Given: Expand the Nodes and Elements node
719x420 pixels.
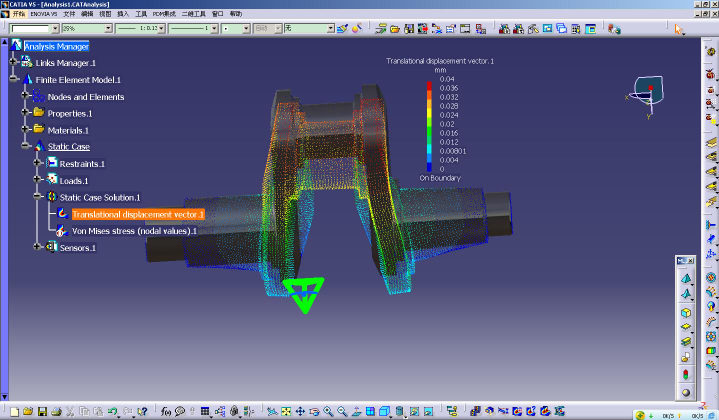Looking at the screenshot, I should coord(25,95).
